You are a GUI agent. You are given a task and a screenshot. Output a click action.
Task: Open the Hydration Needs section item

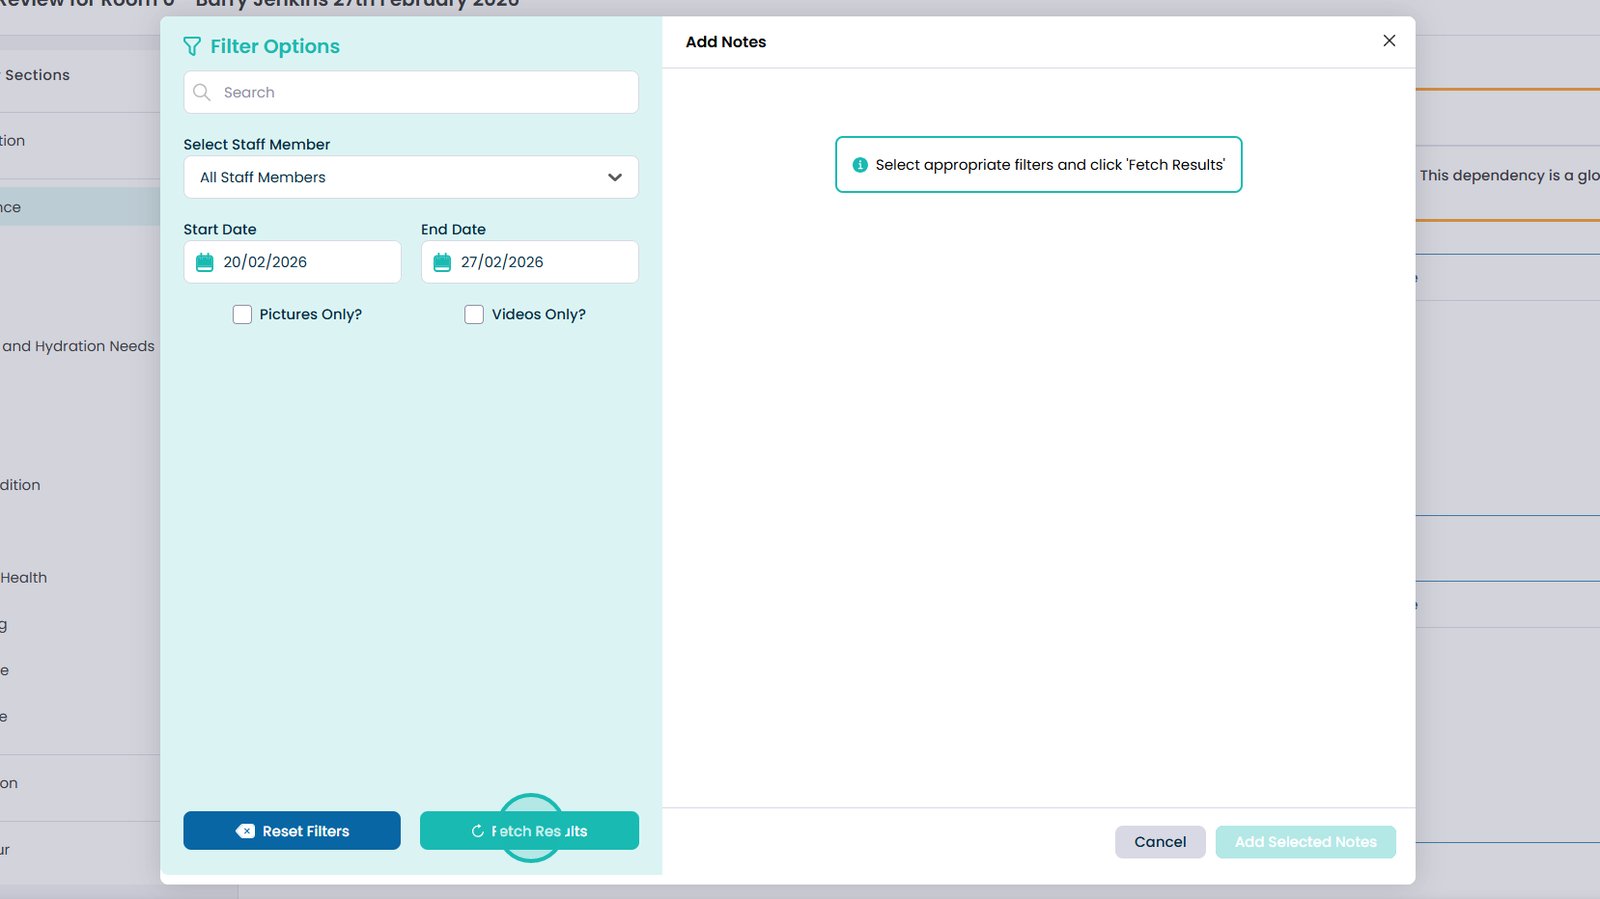coord(78,346)
